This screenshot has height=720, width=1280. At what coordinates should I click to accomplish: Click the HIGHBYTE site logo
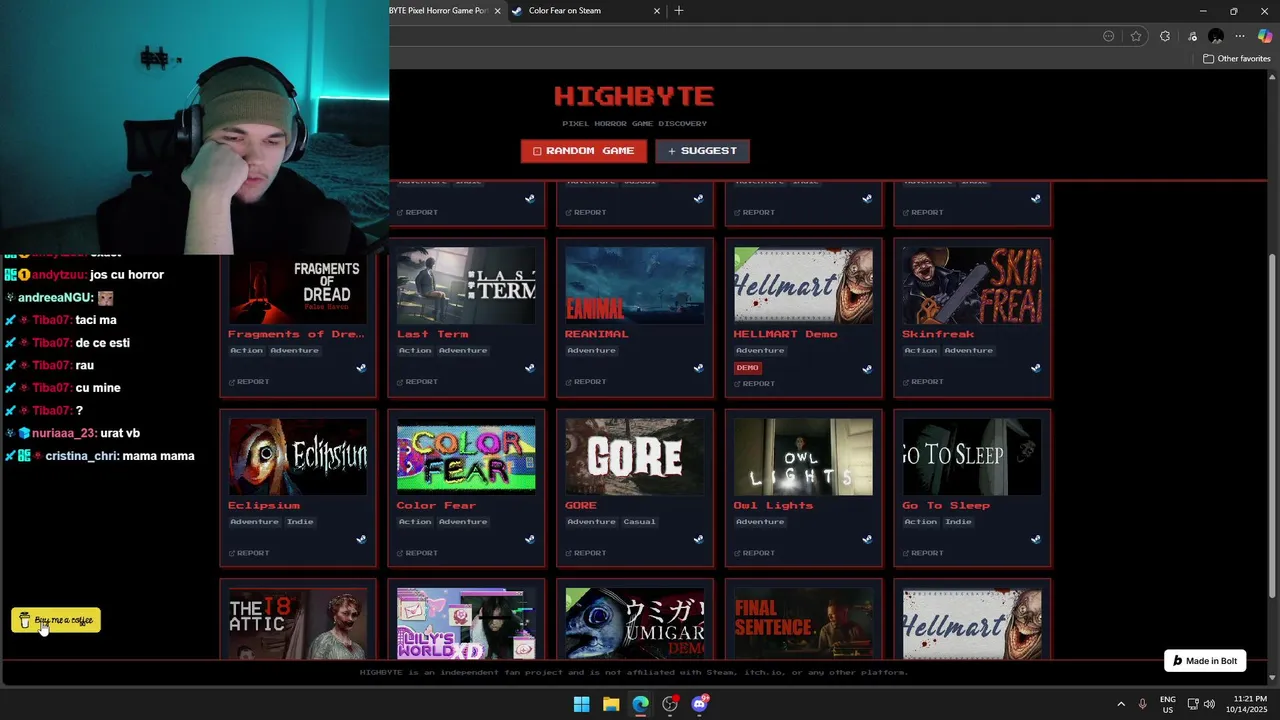(634, 97)
